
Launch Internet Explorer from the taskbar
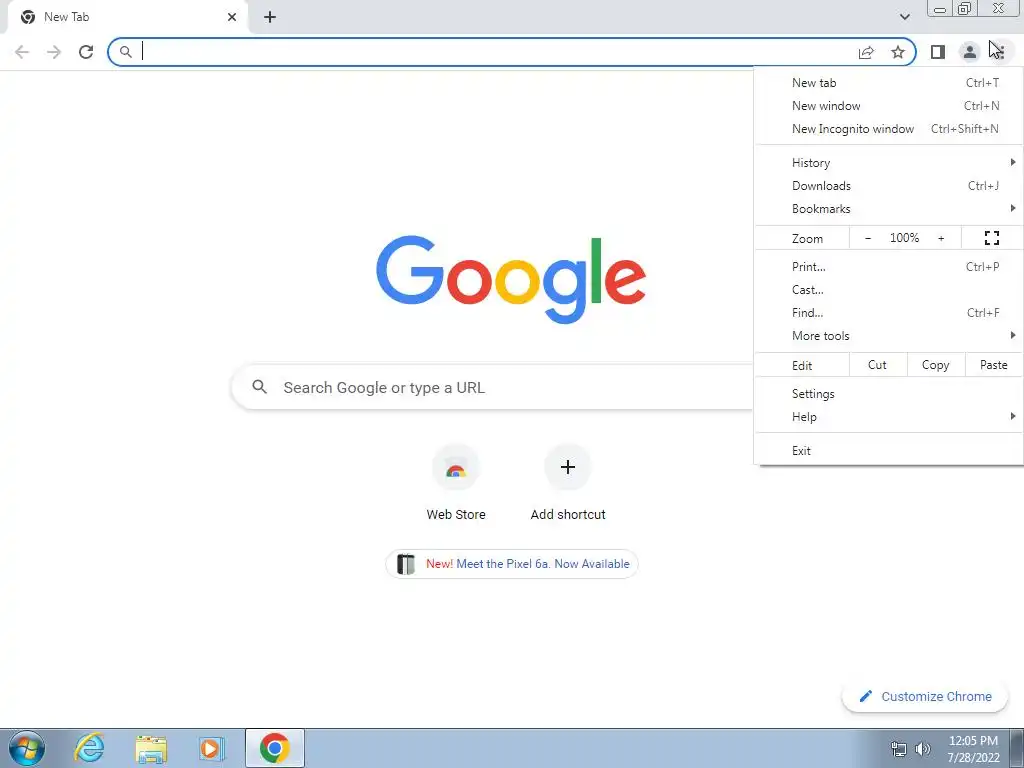point(89,748)
